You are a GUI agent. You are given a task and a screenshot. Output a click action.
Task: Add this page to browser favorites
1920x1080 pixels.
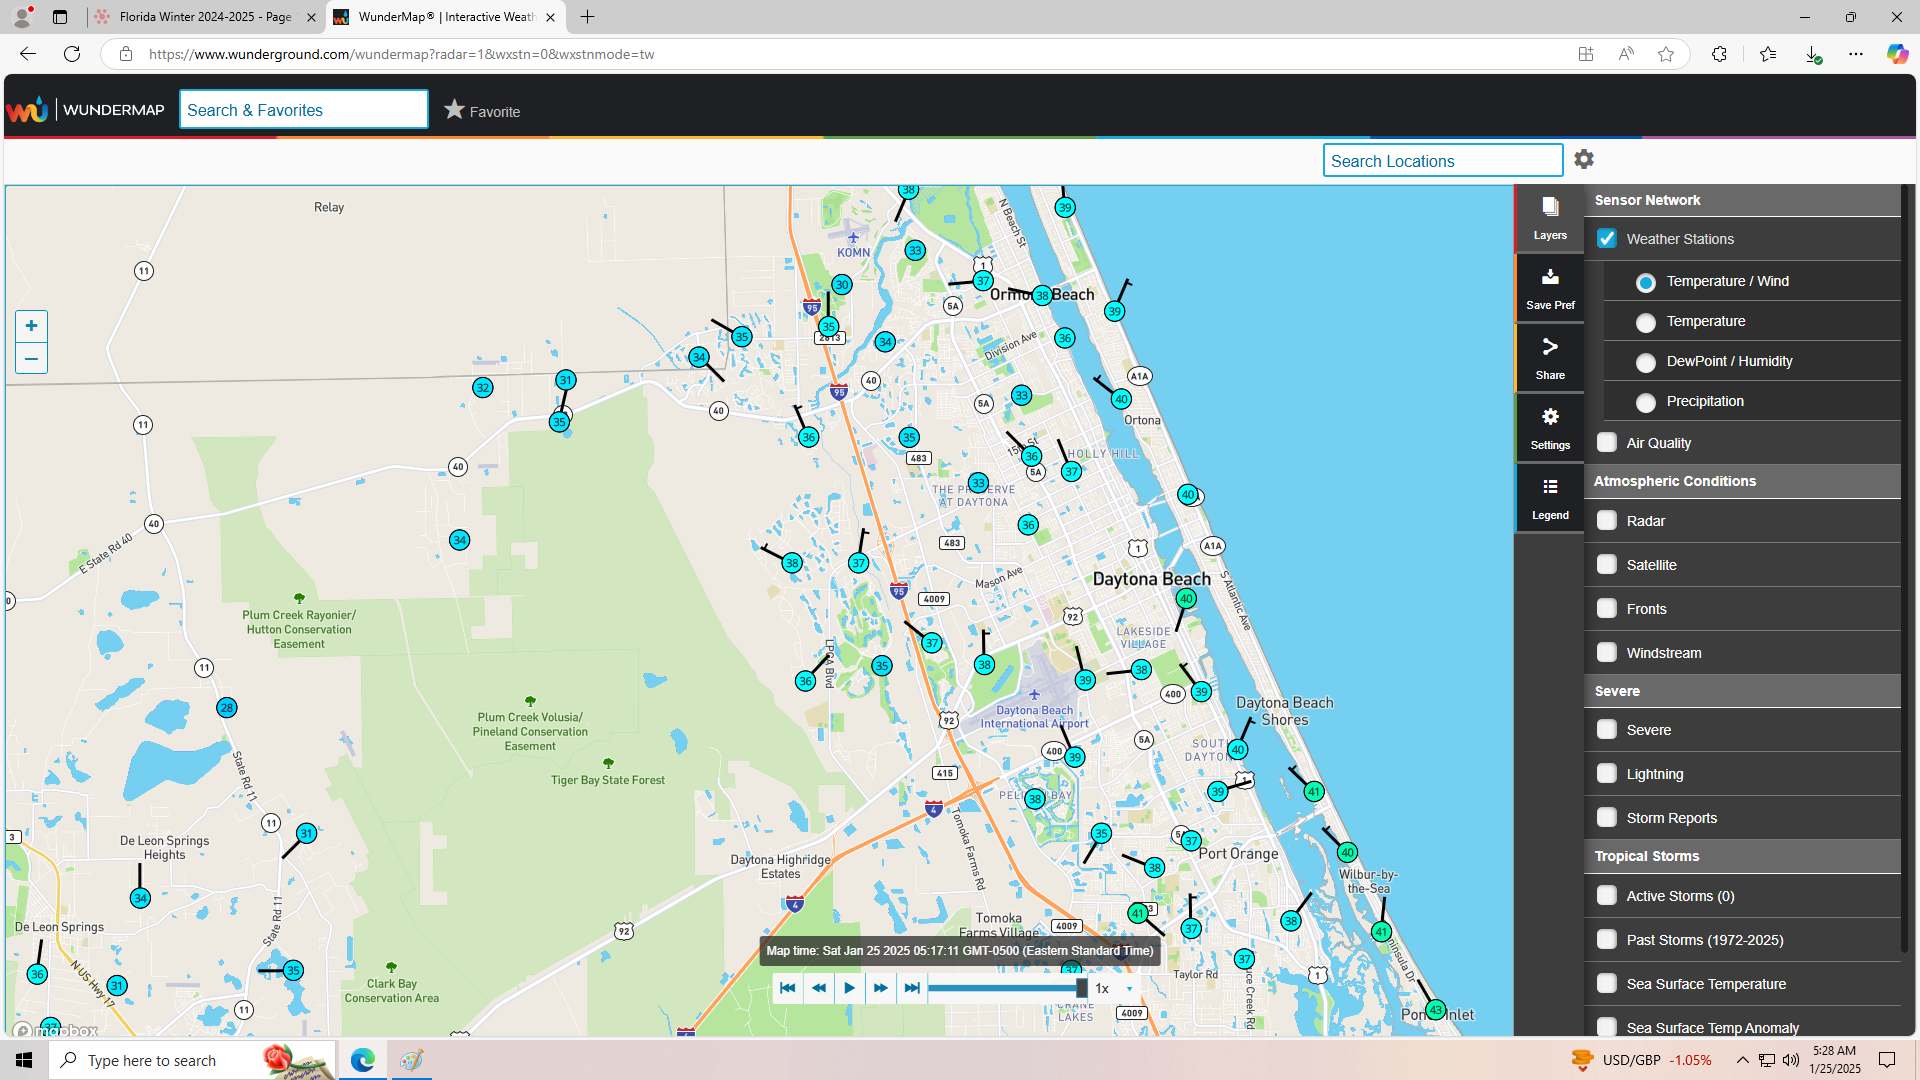click(x=1666, y=54)
